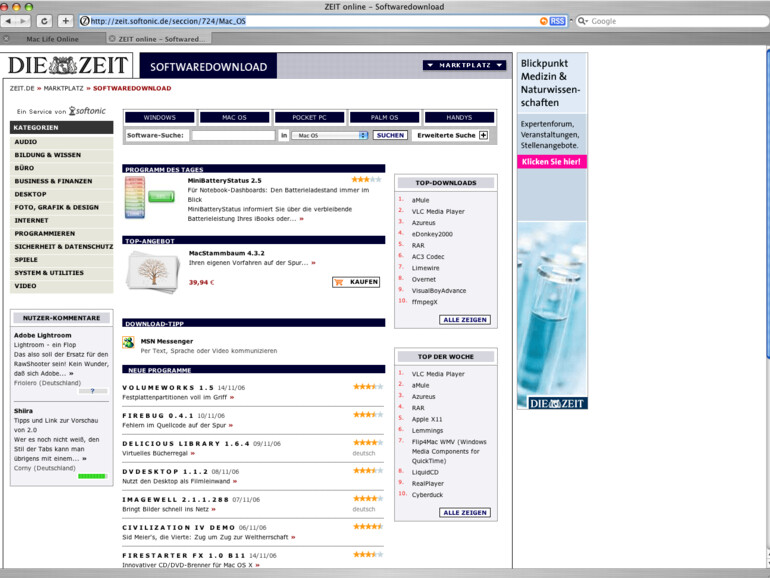The height and width of the screenshot is (578, 770).
Task: Click the shopping cart Kaufen icon
Action: pos(338,282)
